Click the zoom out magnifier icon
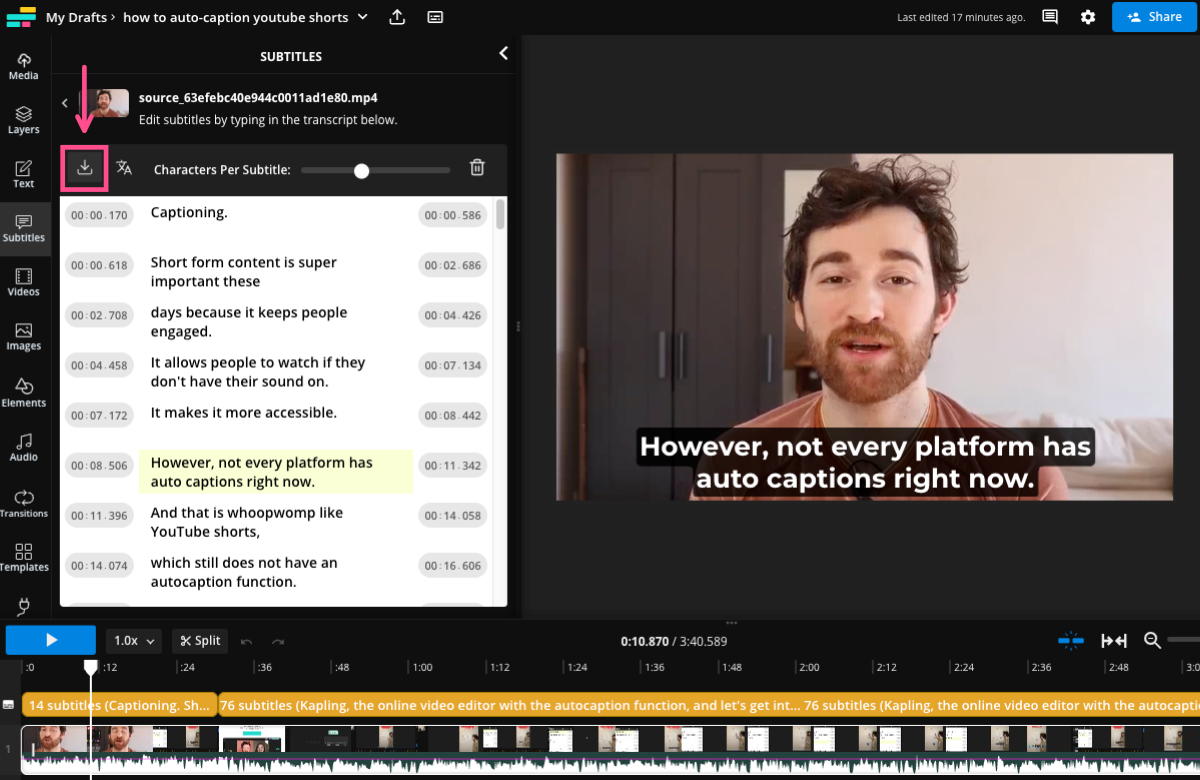The width and height of the screenshot is (1200, 780). (x=1152, y=640)
